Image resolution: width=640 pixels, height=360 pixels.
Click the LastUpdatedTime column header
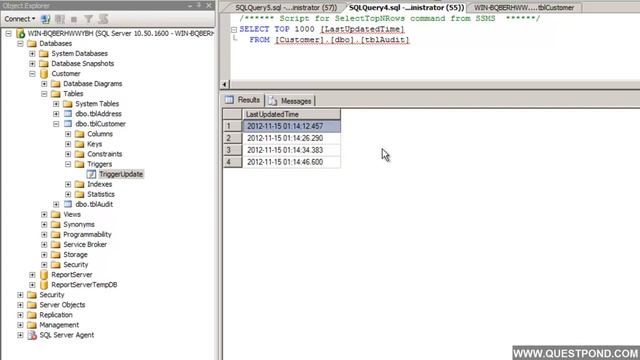(291, 114)
